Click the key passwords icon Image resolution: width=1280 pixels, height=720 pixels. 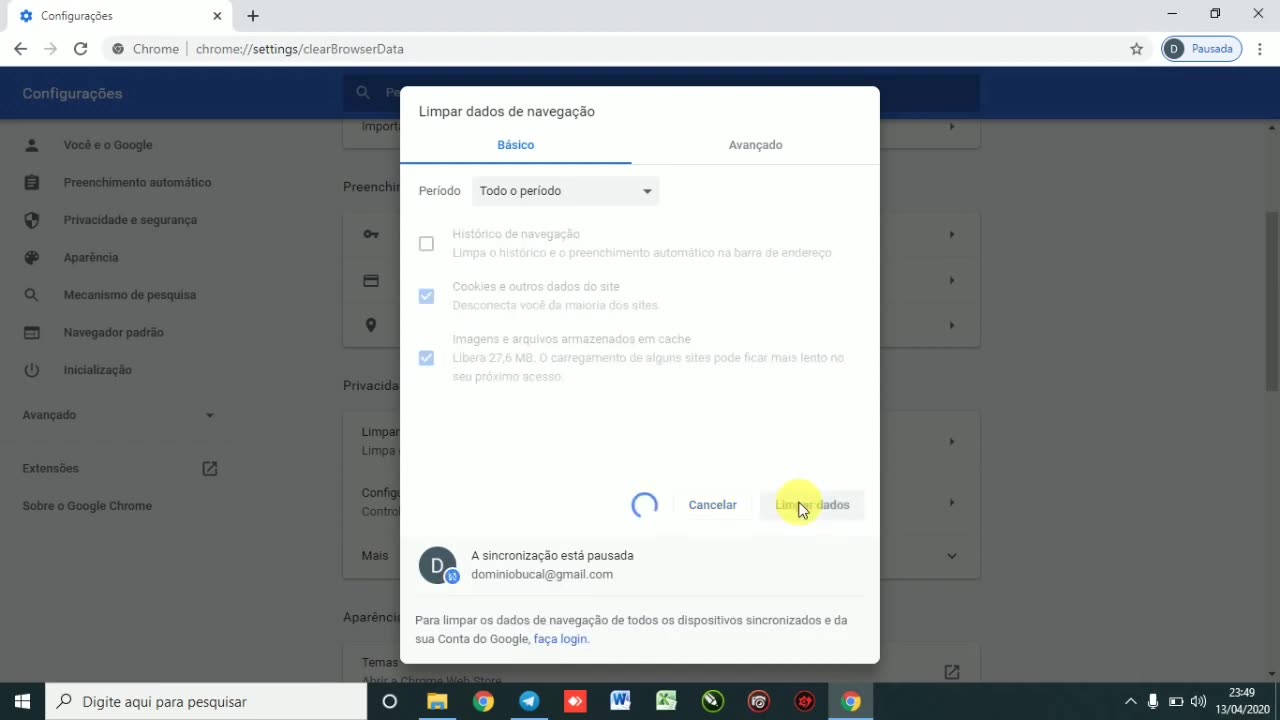tap(371, 235)
